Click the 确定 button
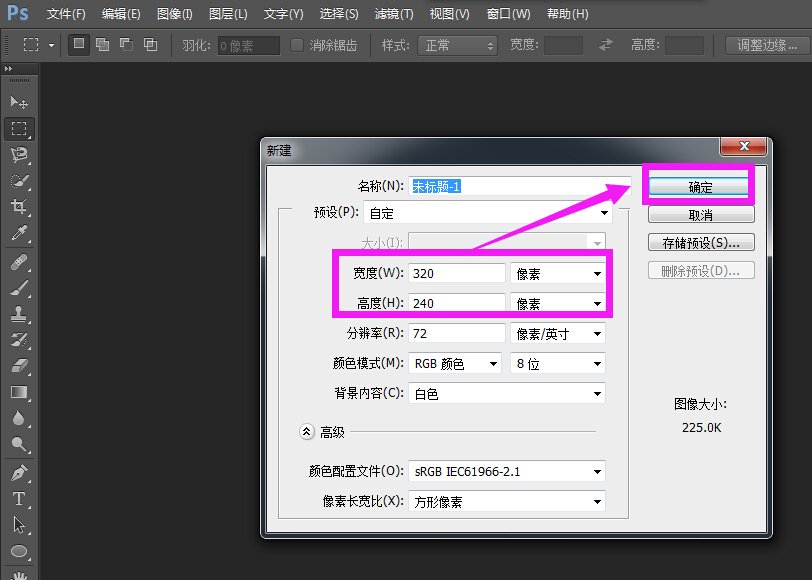This screenshot has width=812, height=580. 699,186
